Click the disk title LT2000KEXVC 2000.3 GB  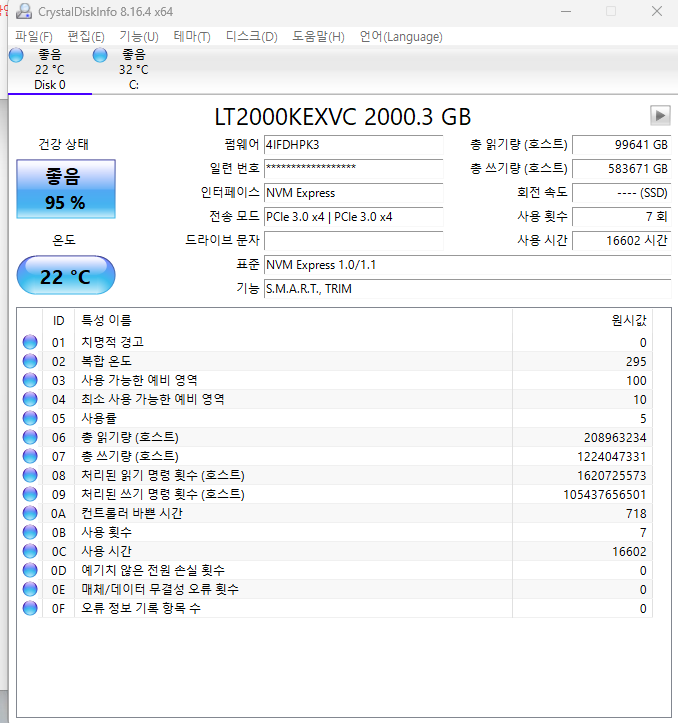(342, 117)
